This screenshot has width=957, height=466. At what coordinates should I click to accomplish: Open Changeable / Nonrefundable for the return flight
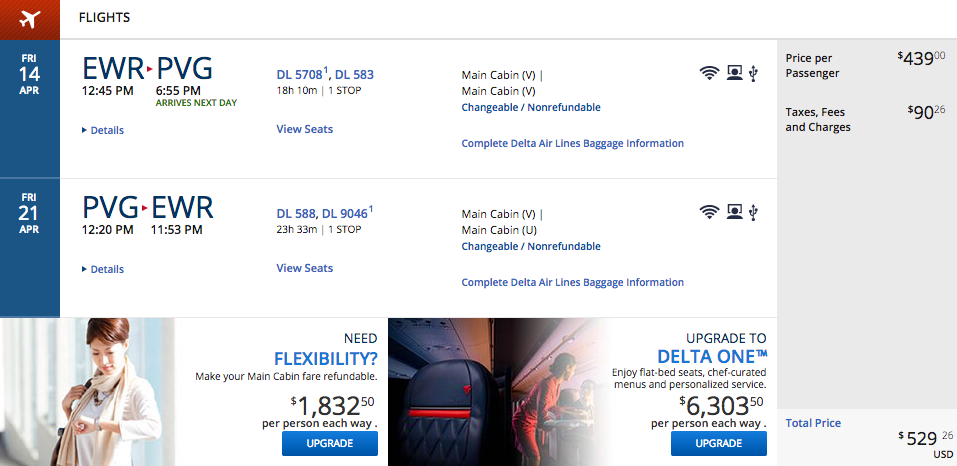(530, 246)
